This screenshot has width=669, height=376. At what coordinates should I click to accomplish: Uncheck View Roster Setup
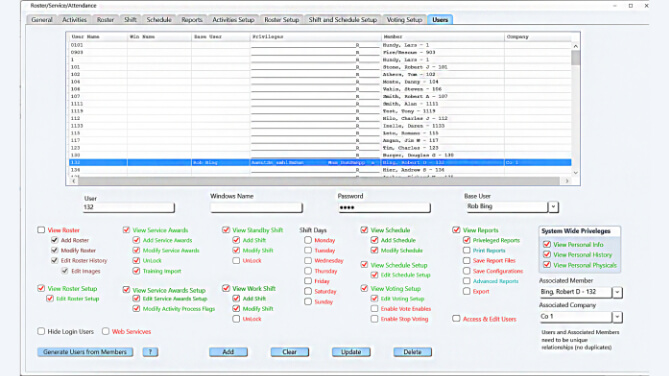pos(41,289)
